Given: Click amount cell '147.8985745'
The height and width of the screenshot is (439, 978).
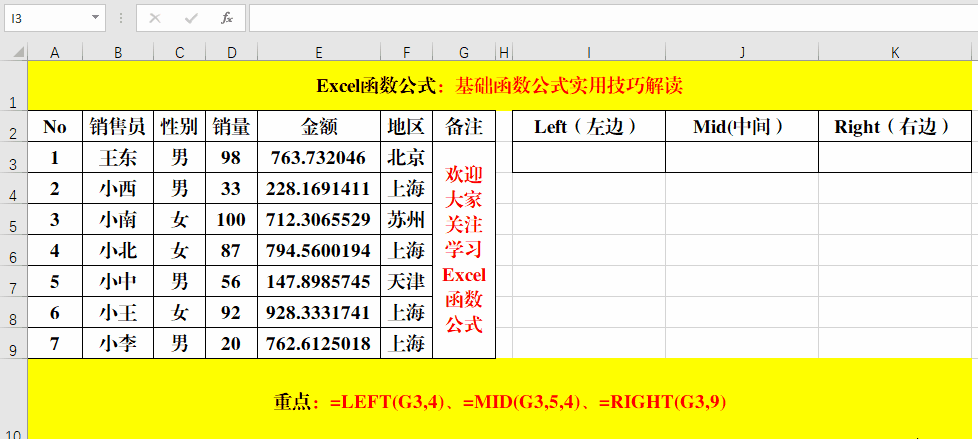Looking at the screenshot, I should click(319, 281).
